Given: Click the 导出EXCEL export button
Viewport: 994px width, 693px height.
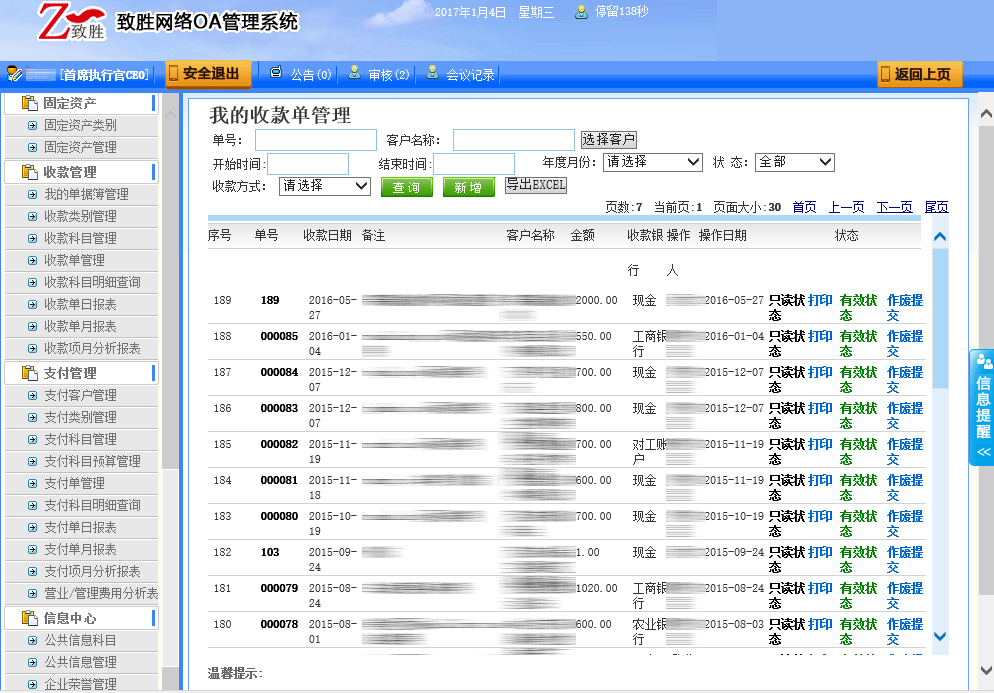Looking at the screenshot, I should click(x=536, y=185).
